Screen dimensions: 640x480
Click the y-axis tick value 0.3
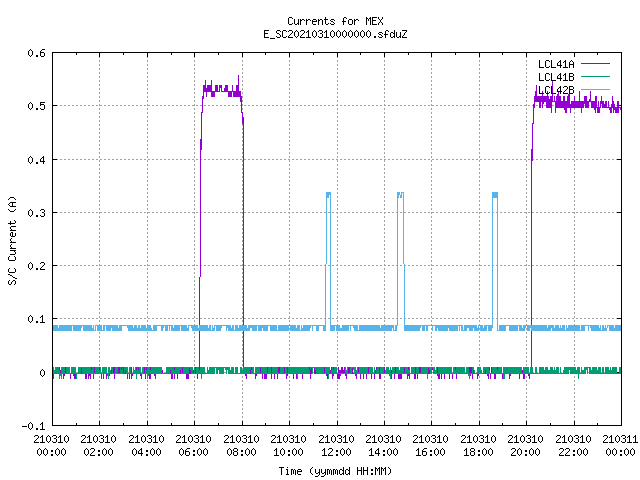click(x=36, y=213)
